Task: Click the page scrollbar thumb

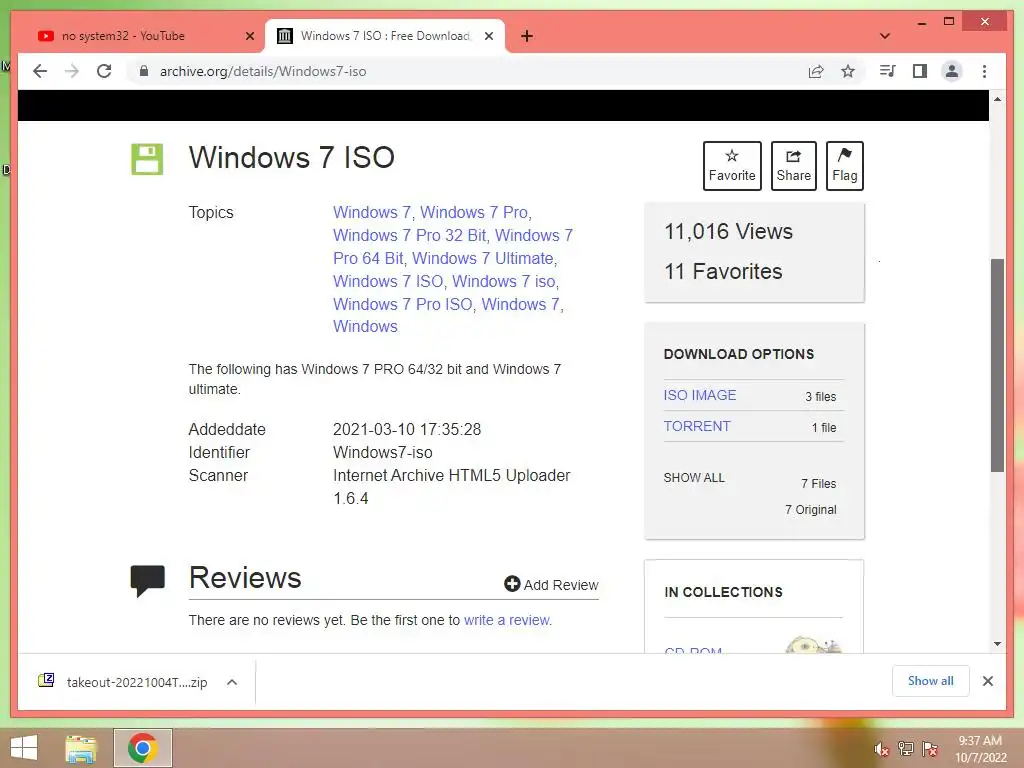Action: pyautogui.click(x=997, y=365)
